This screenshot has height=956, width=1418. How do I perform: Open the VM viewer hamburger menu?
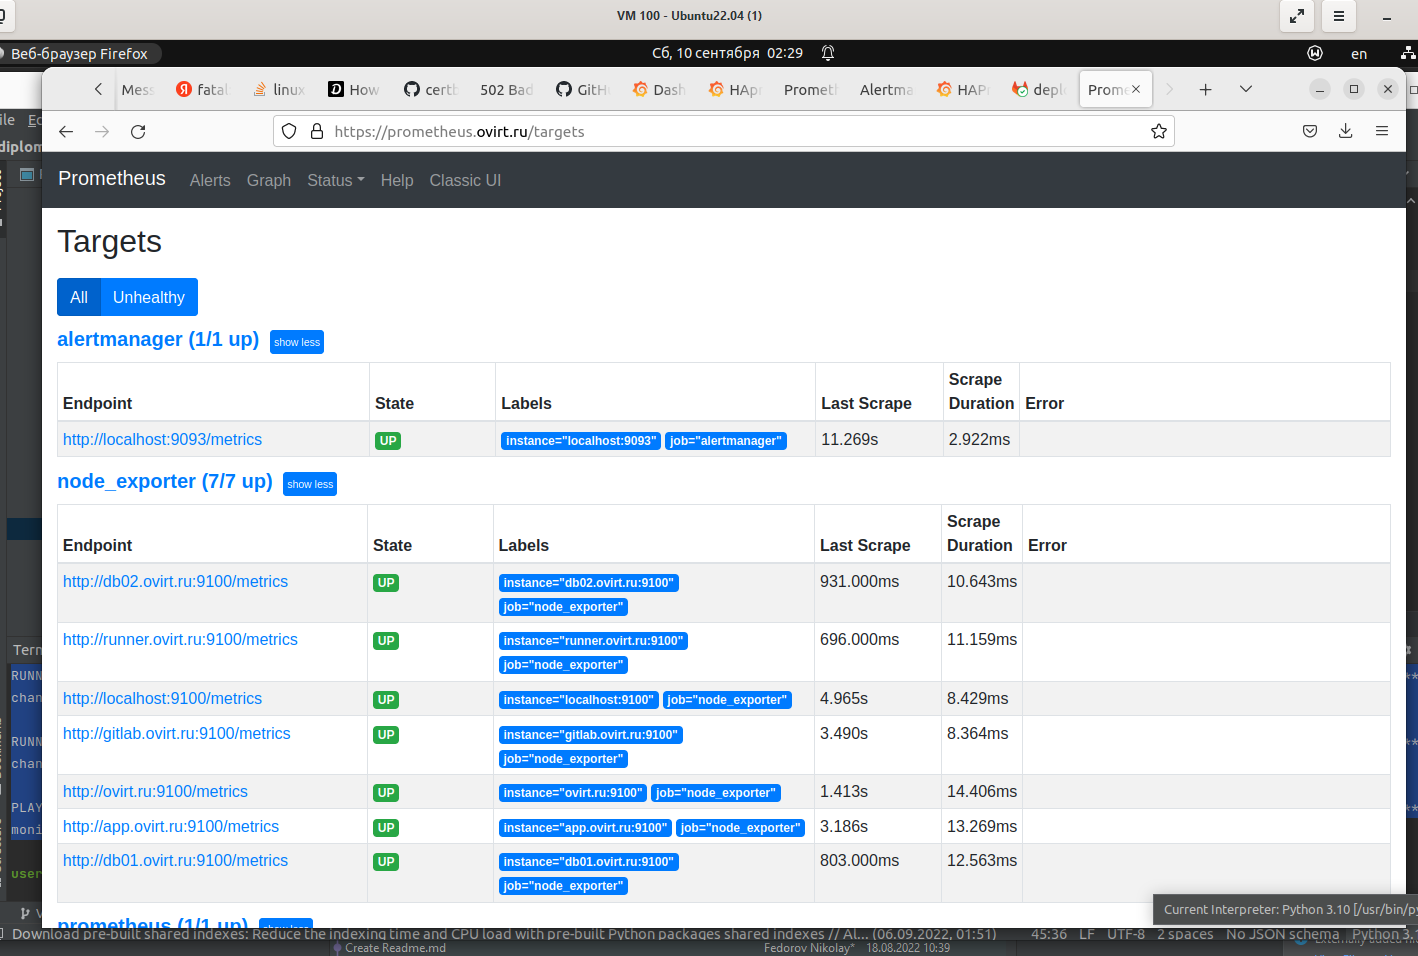1338,16
